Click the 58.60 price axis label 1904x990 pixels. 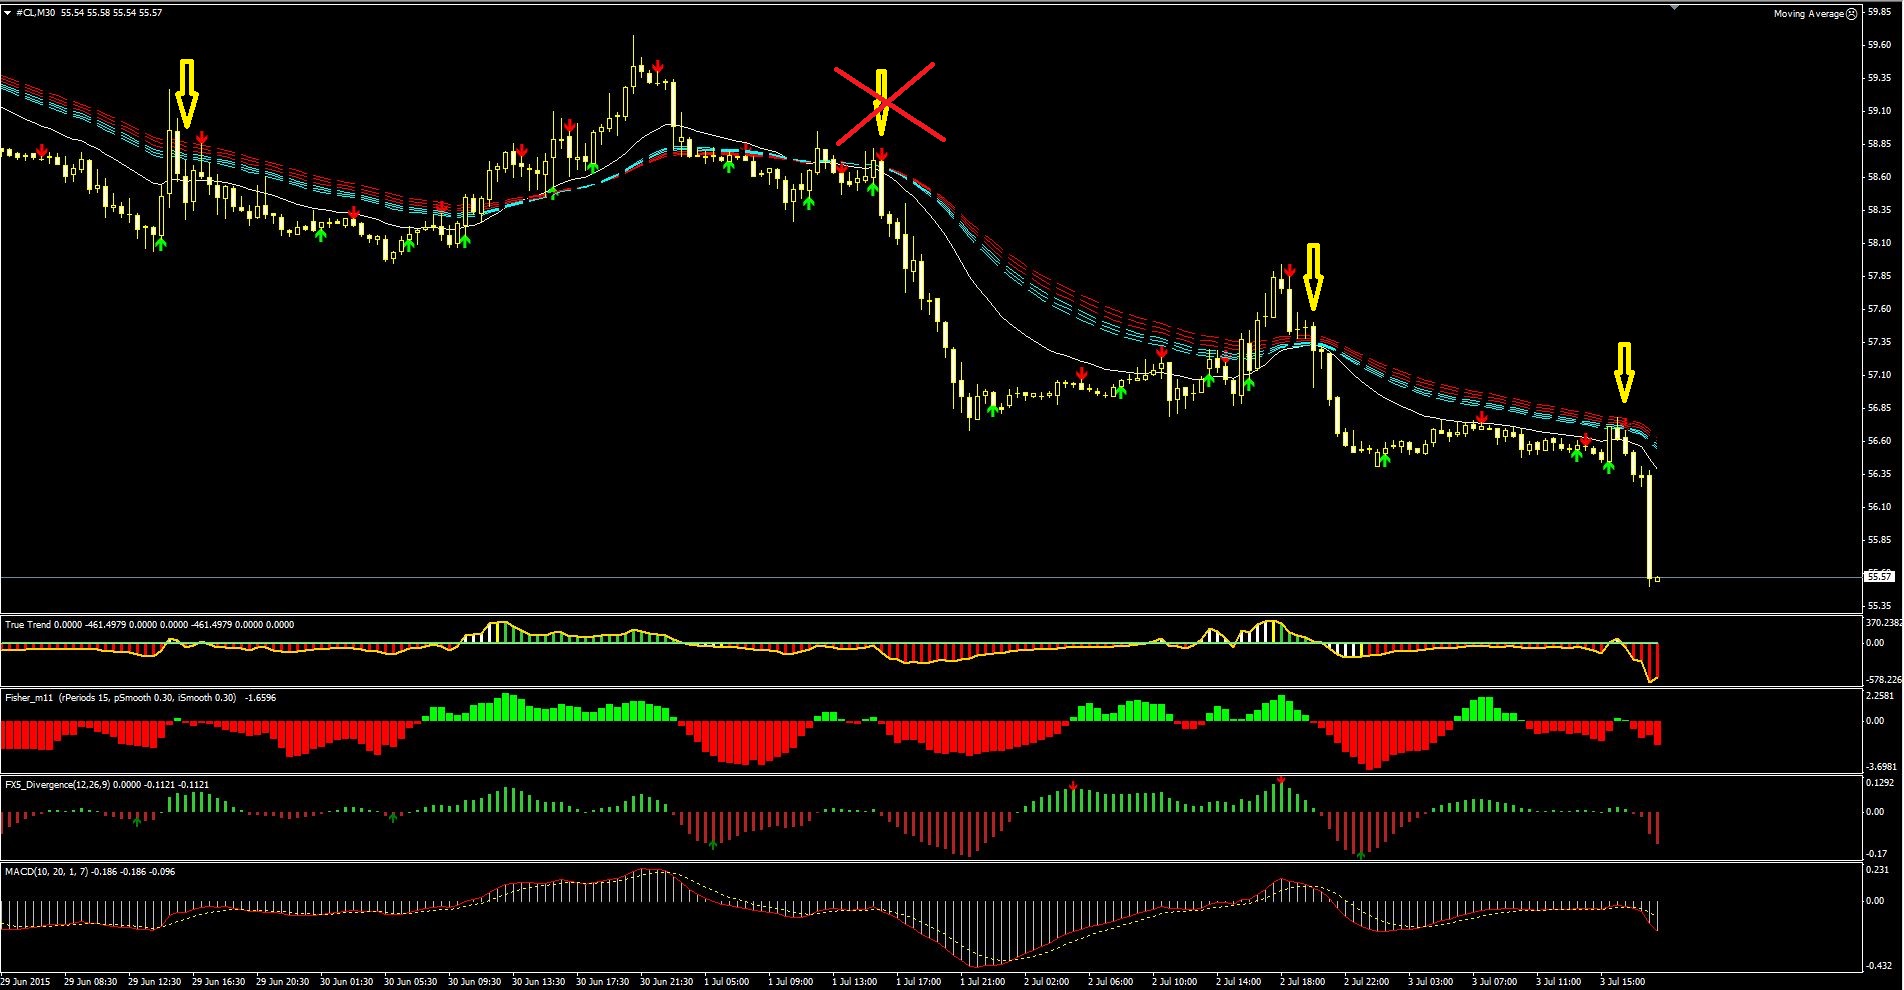(x=1879, y=177)
